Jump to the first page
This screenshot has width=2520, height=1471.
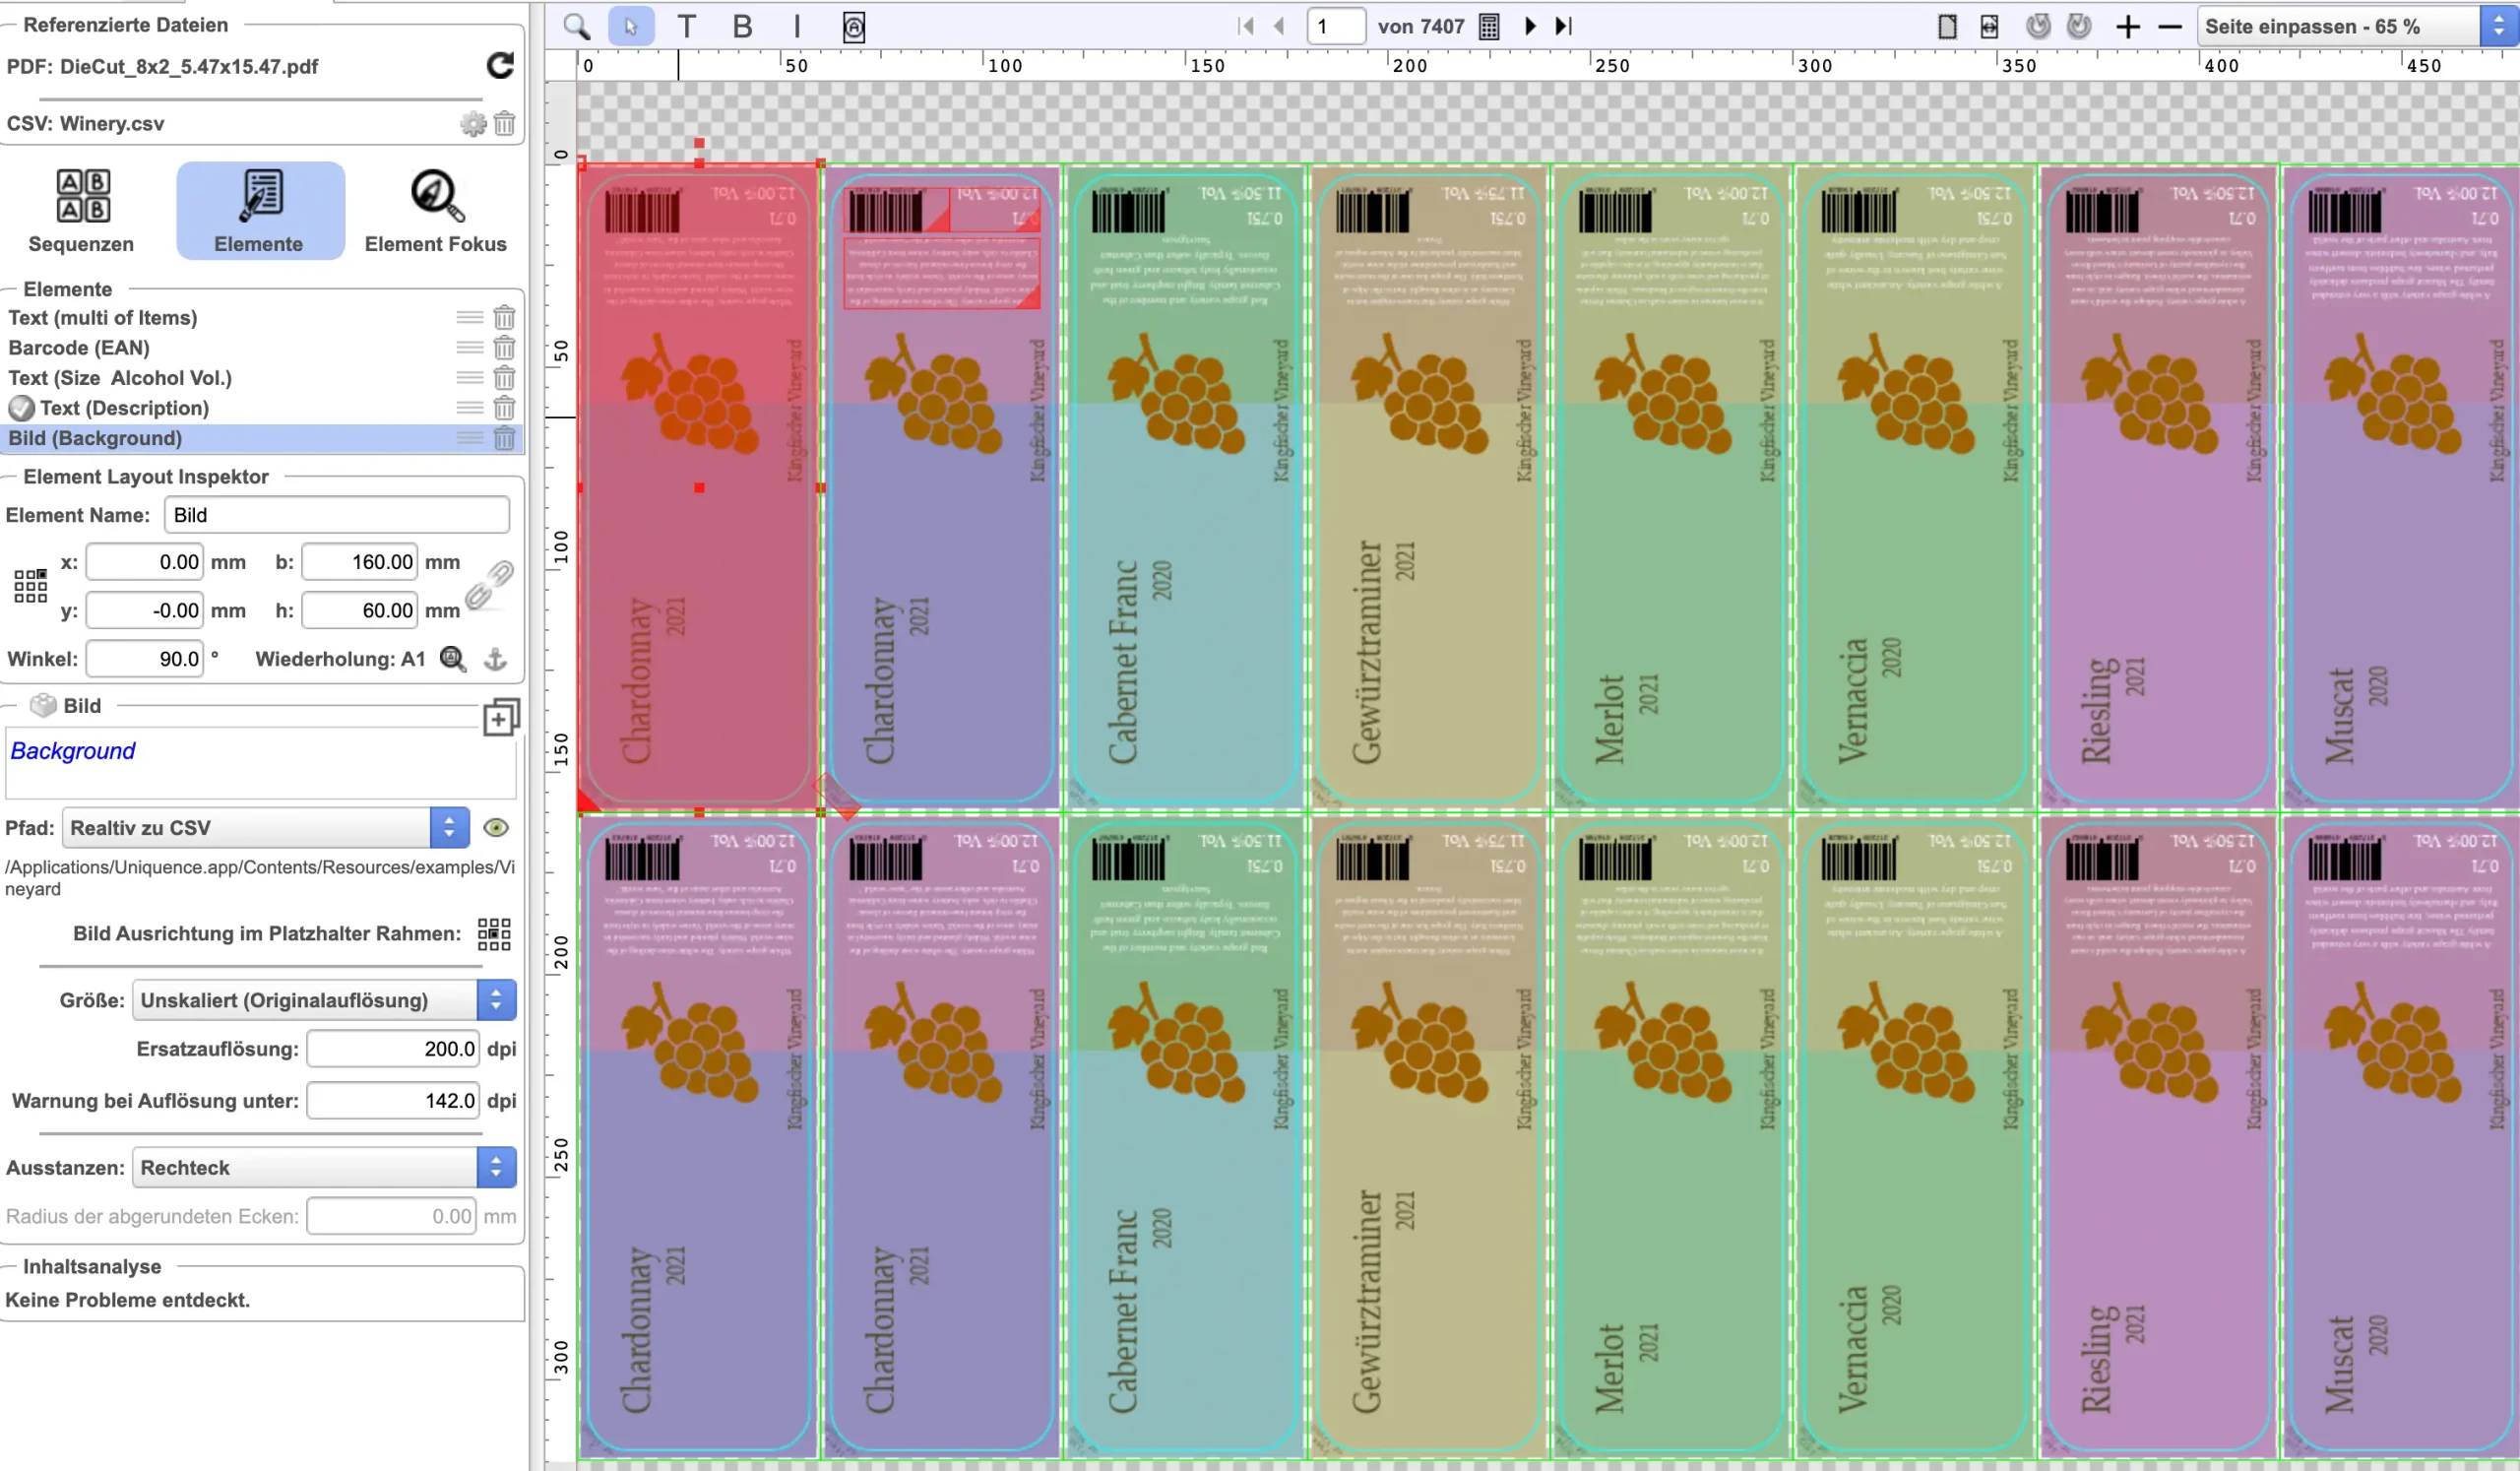(x=1245, y=26)
